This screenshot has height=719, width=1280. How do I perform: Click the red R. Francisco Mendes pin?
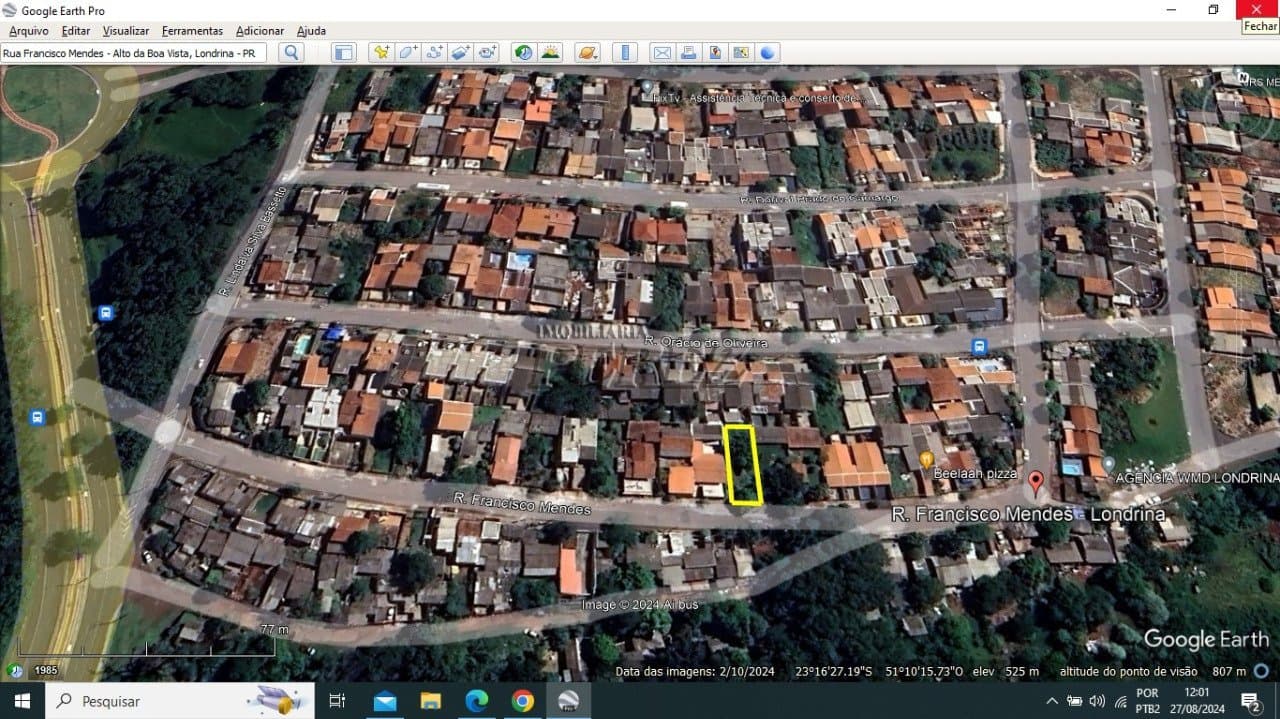pos(1036,482)
